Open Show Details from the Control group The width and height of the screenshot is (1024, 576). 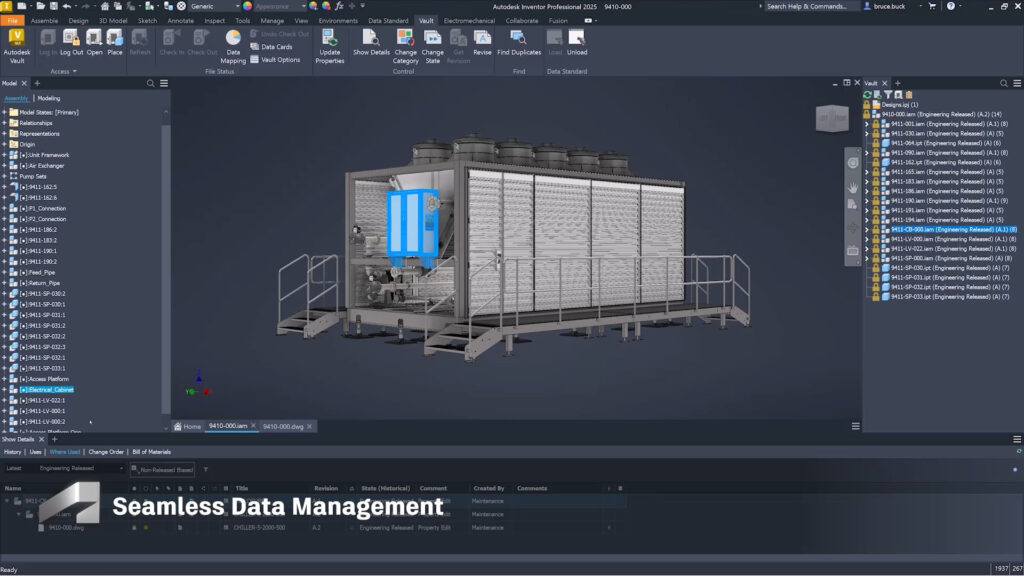[371, 38]
